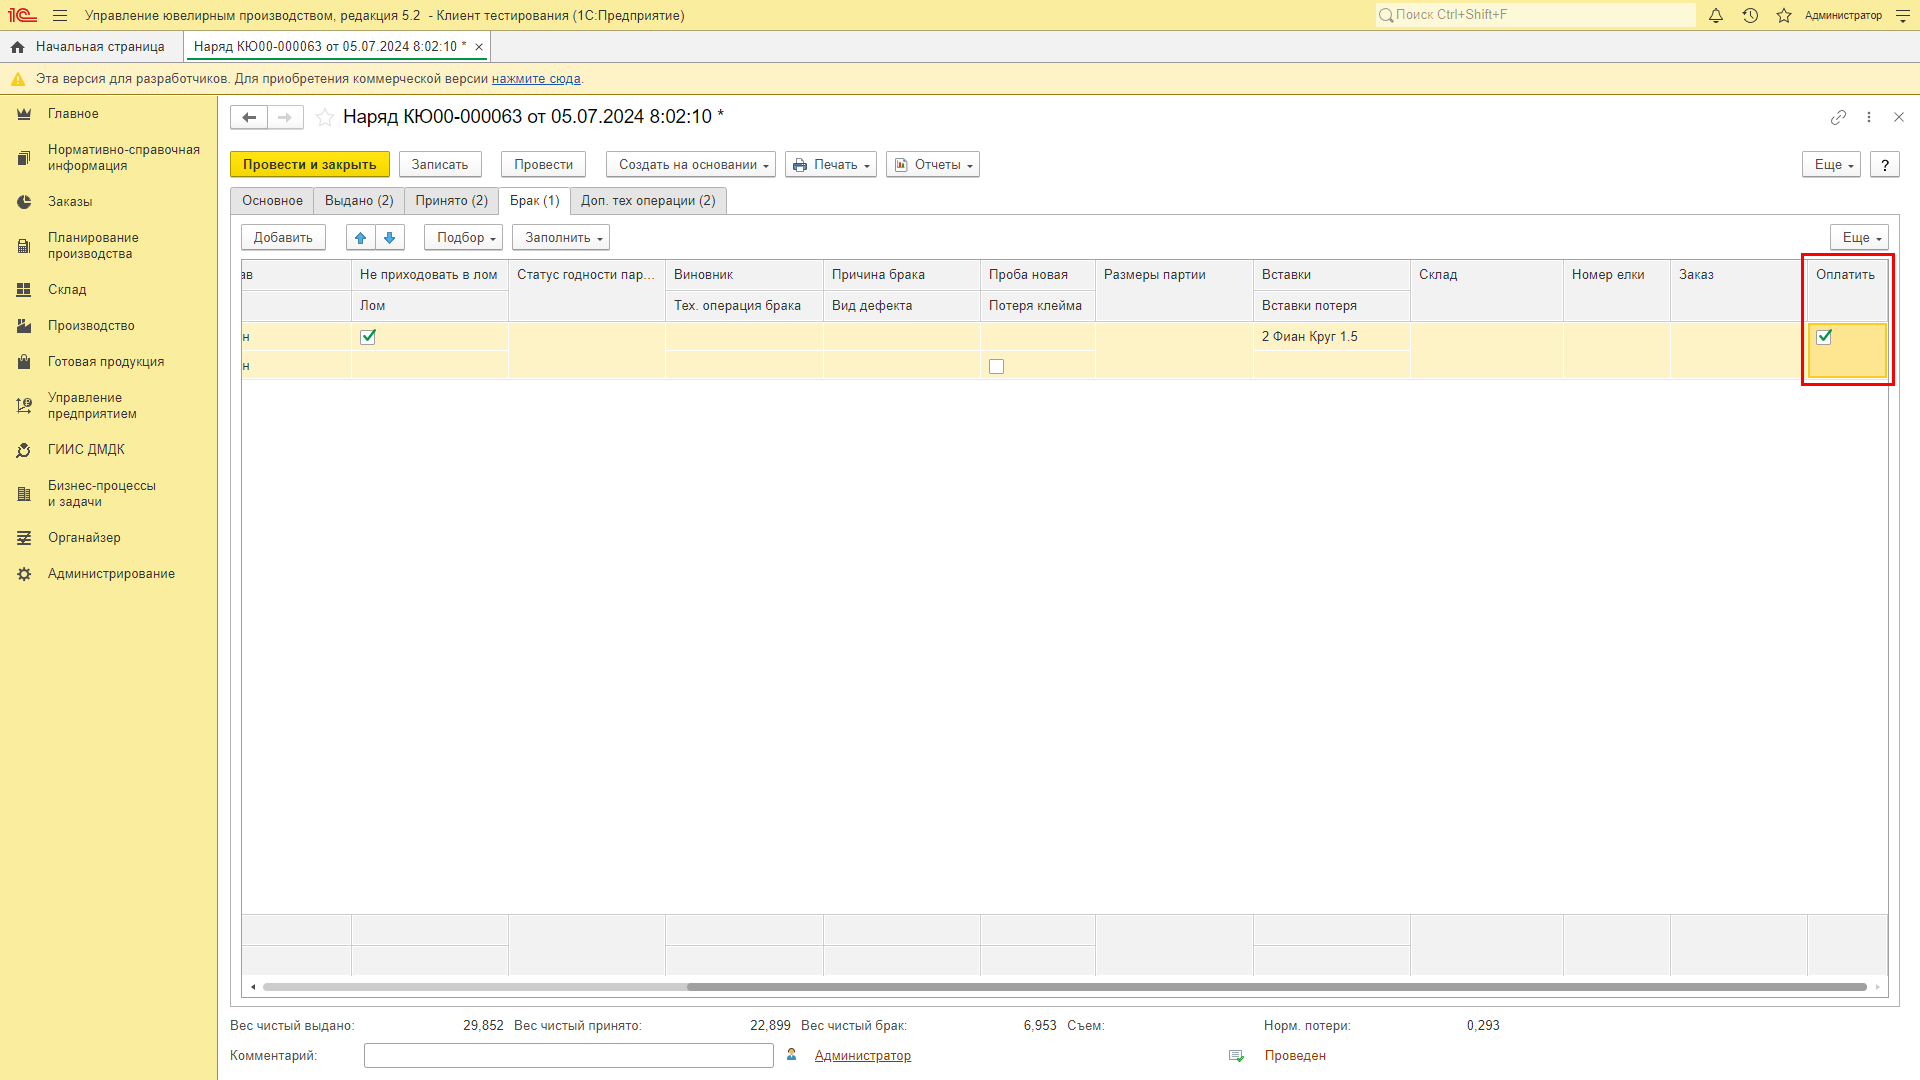The image size is (1920, 1080).
Task: Select cell 2 Фиан Круг 1.5
Action: 1331,337
